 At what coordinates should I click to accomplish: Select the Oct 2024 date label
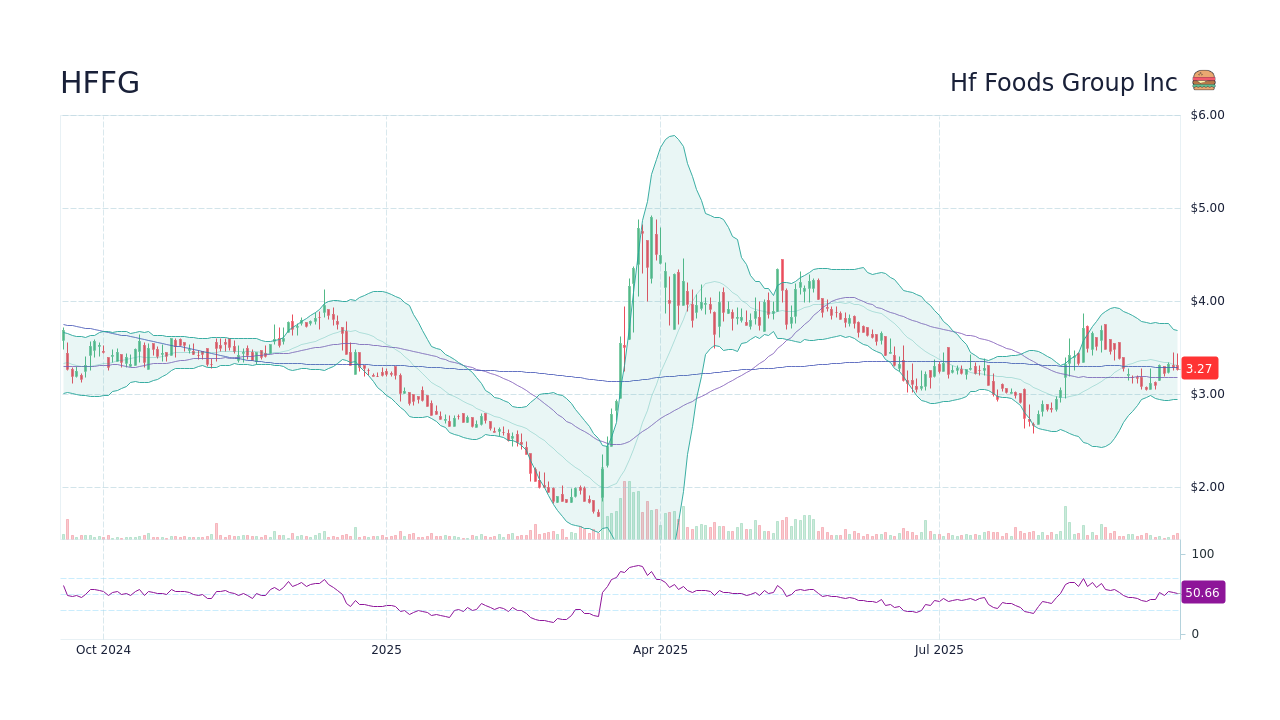click(103, 649)
